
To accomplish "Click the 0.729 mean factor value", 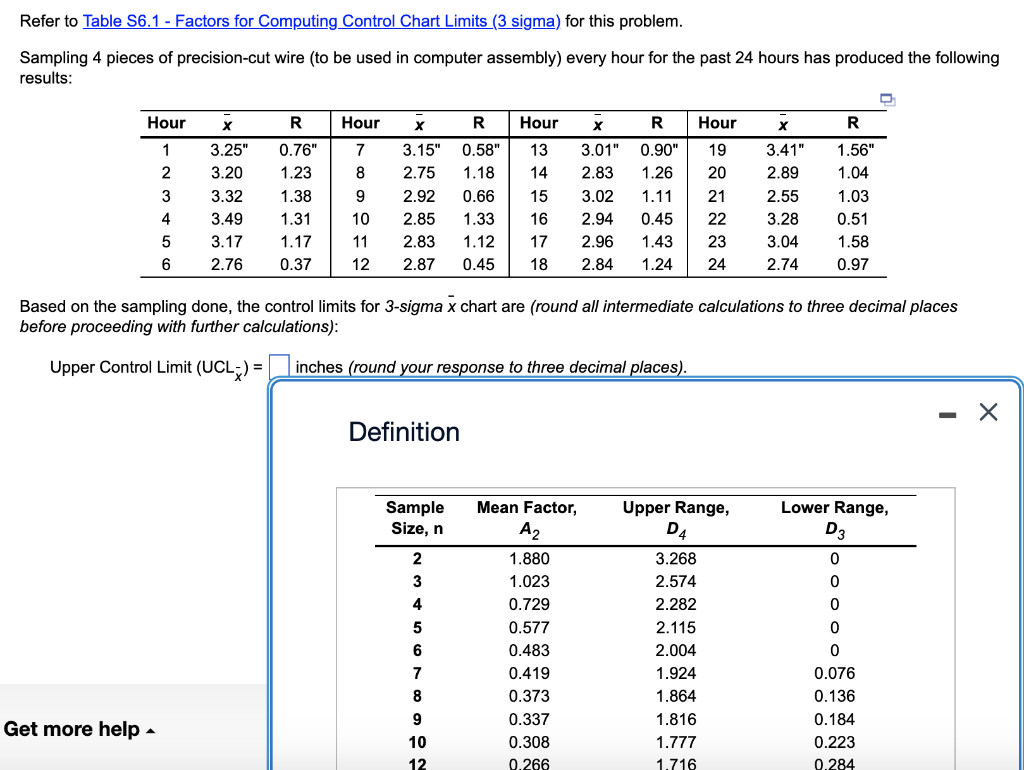I will (x=526, y=604).
